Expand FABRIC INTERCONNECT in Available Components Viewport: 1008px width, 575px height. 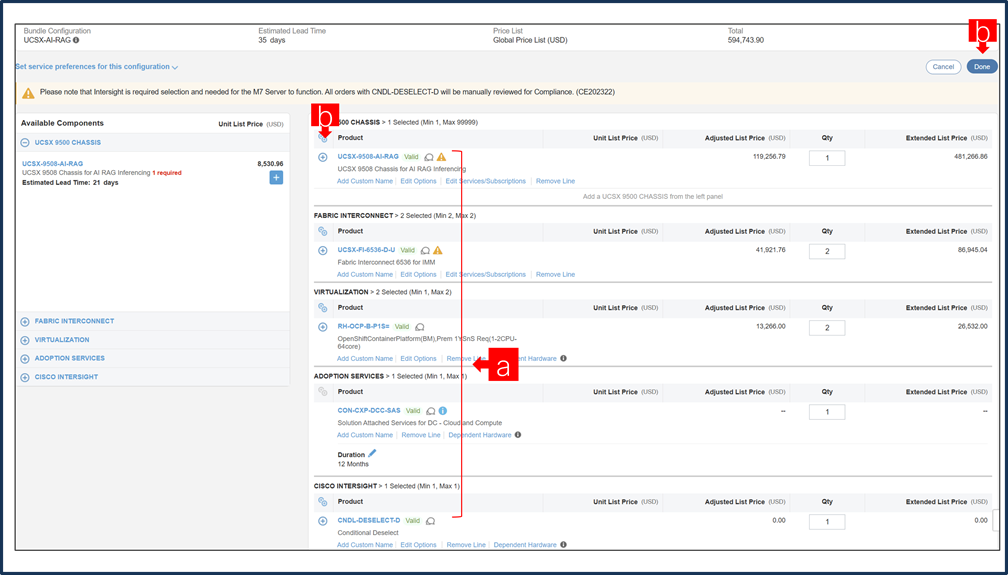click(25, 322)
